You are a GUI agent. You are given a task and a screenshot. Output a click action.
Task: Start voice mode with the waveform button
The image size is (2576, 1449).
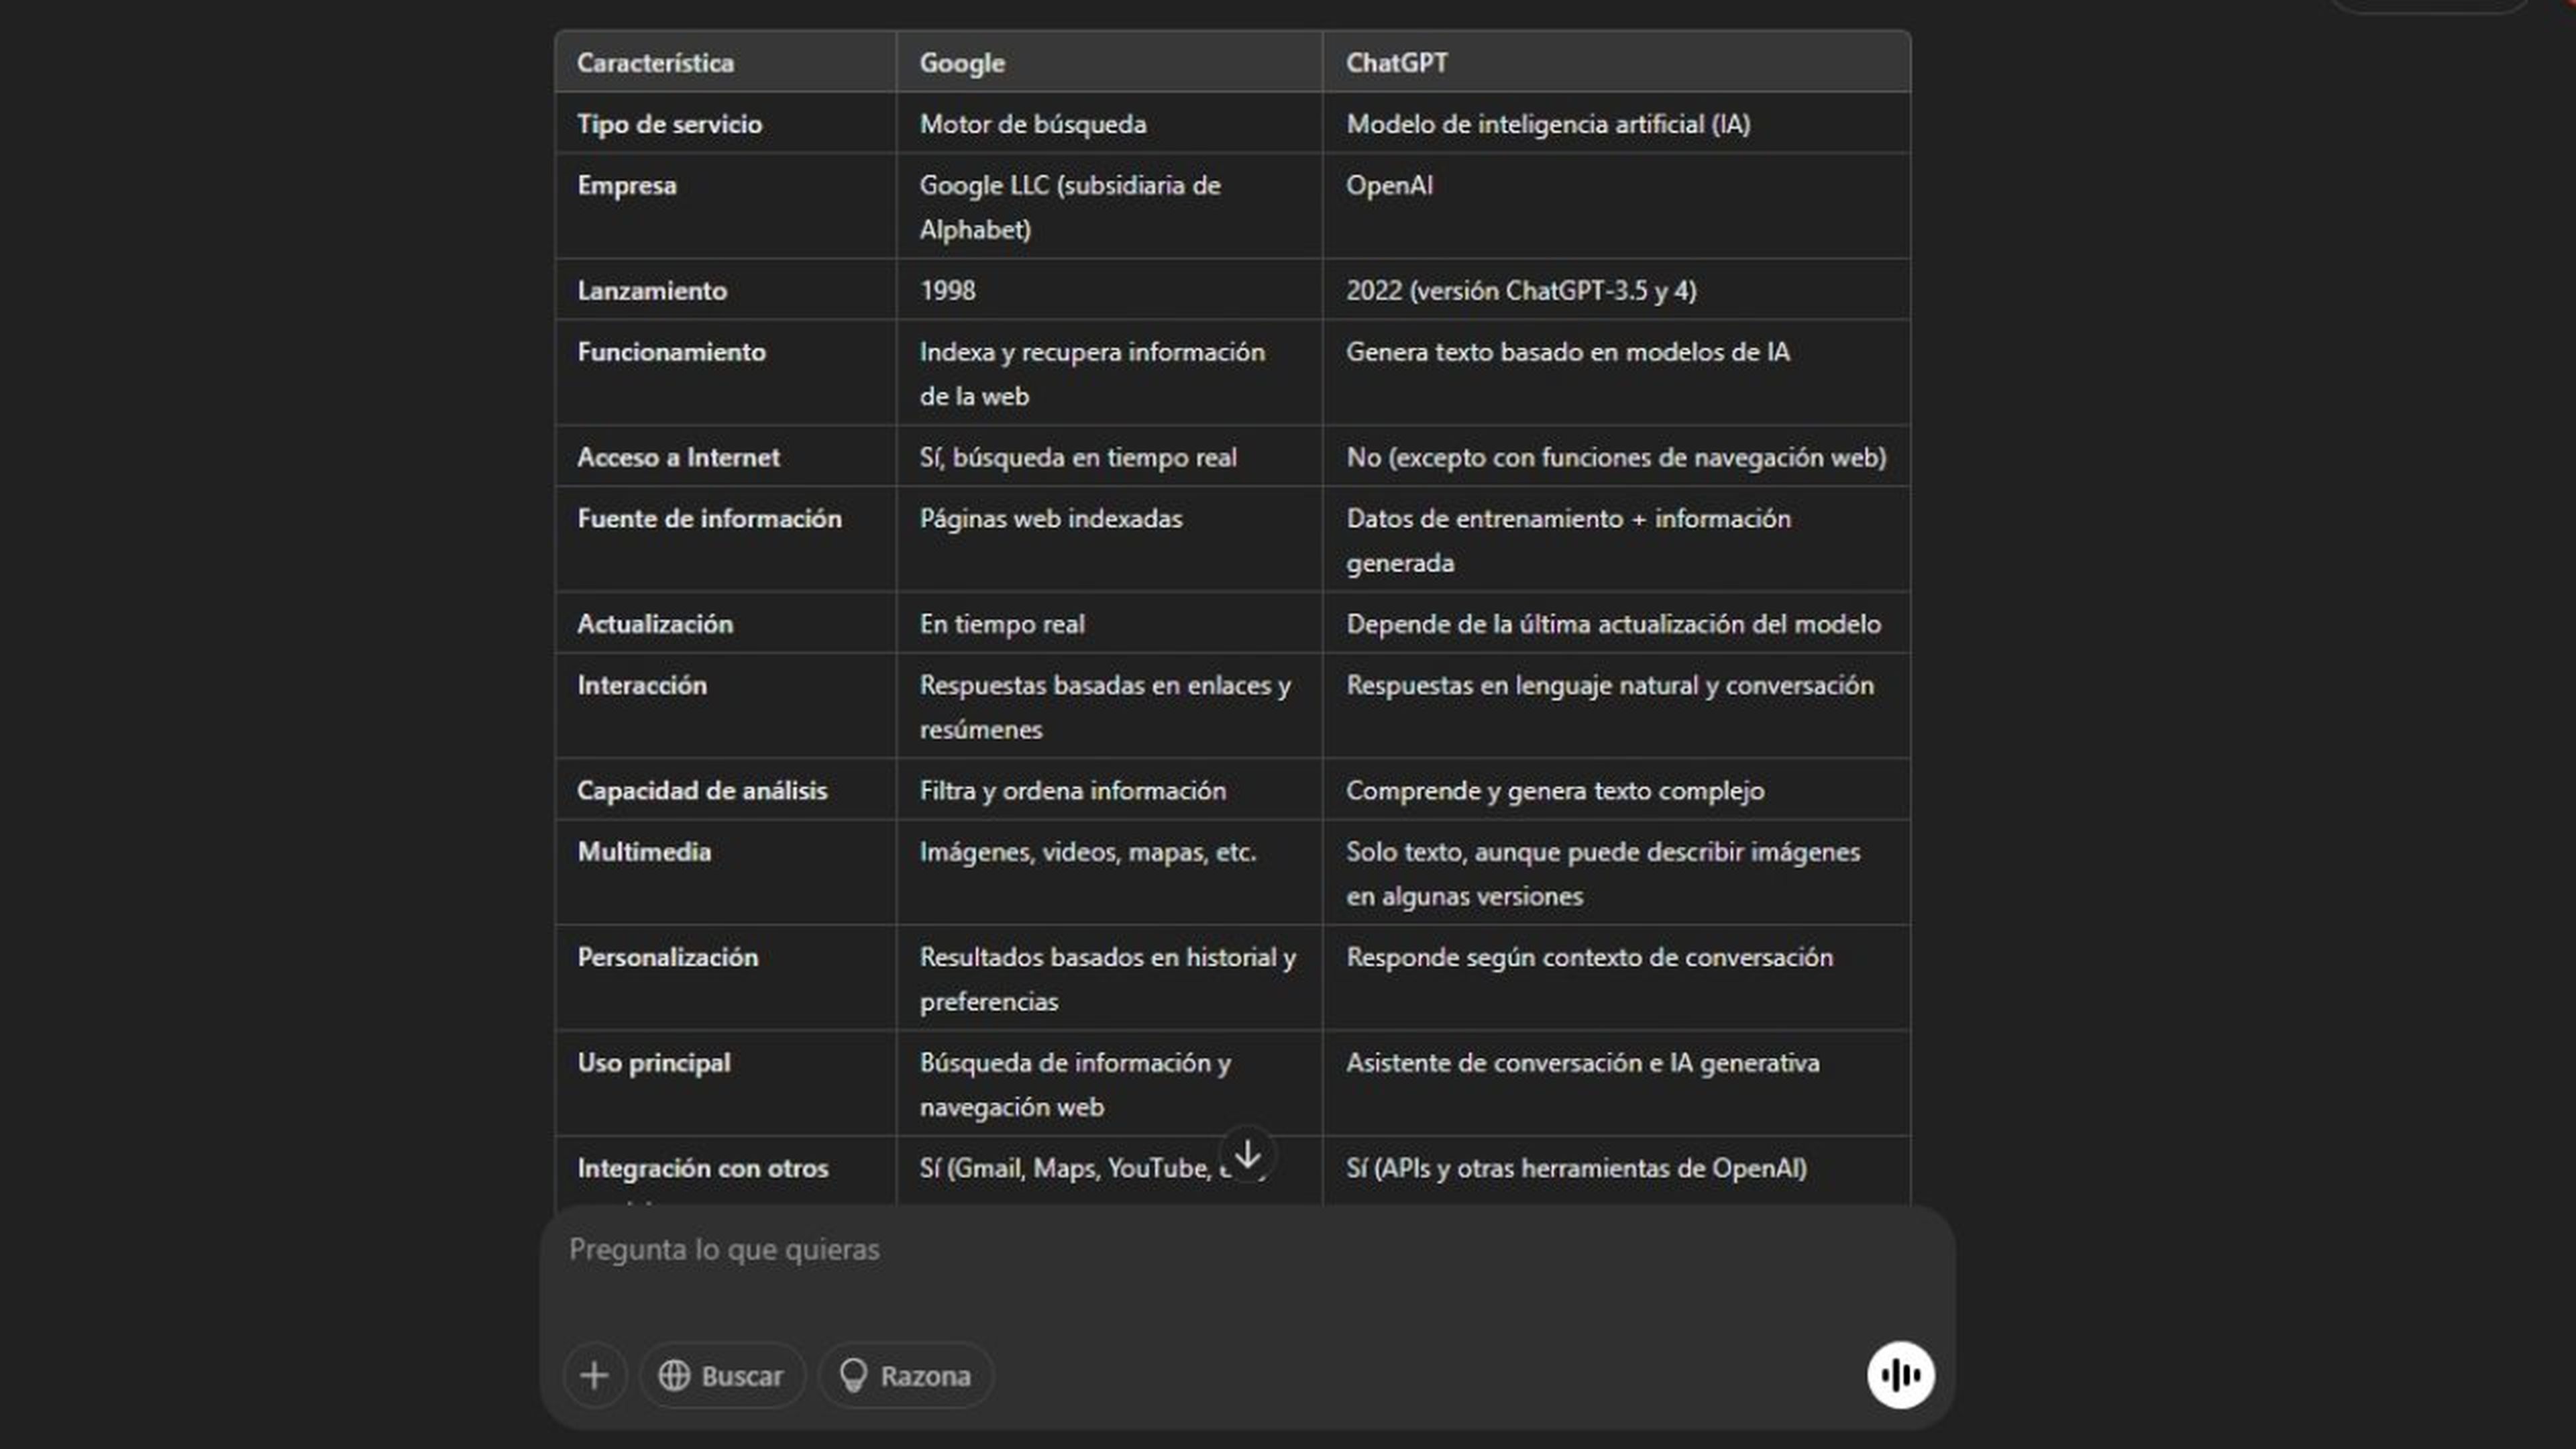pos(1900,1375)
